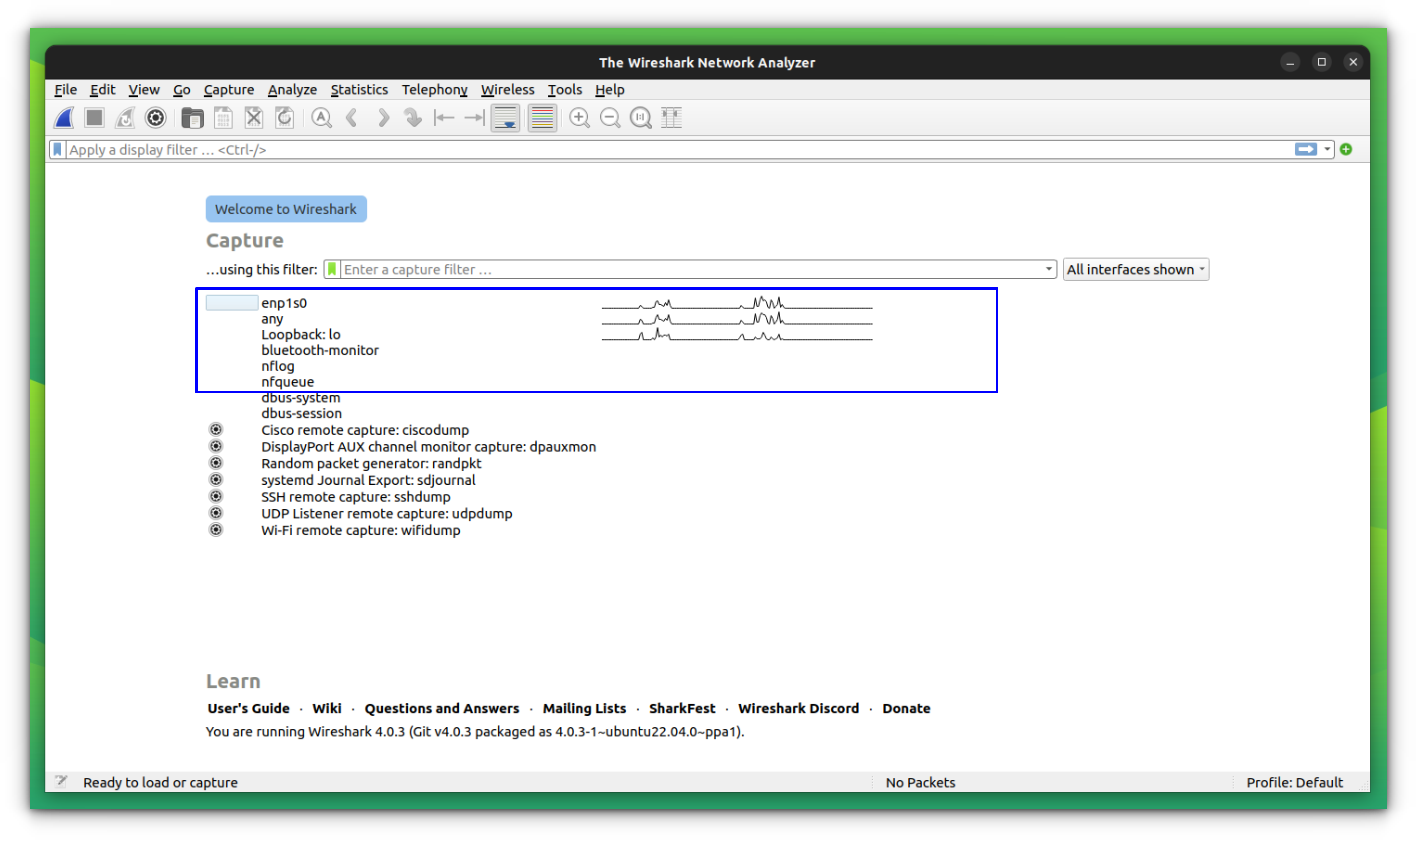The image size is (1417, 841).
Task: Open a capture file via folder icon
Action: (x=192, y=118)
